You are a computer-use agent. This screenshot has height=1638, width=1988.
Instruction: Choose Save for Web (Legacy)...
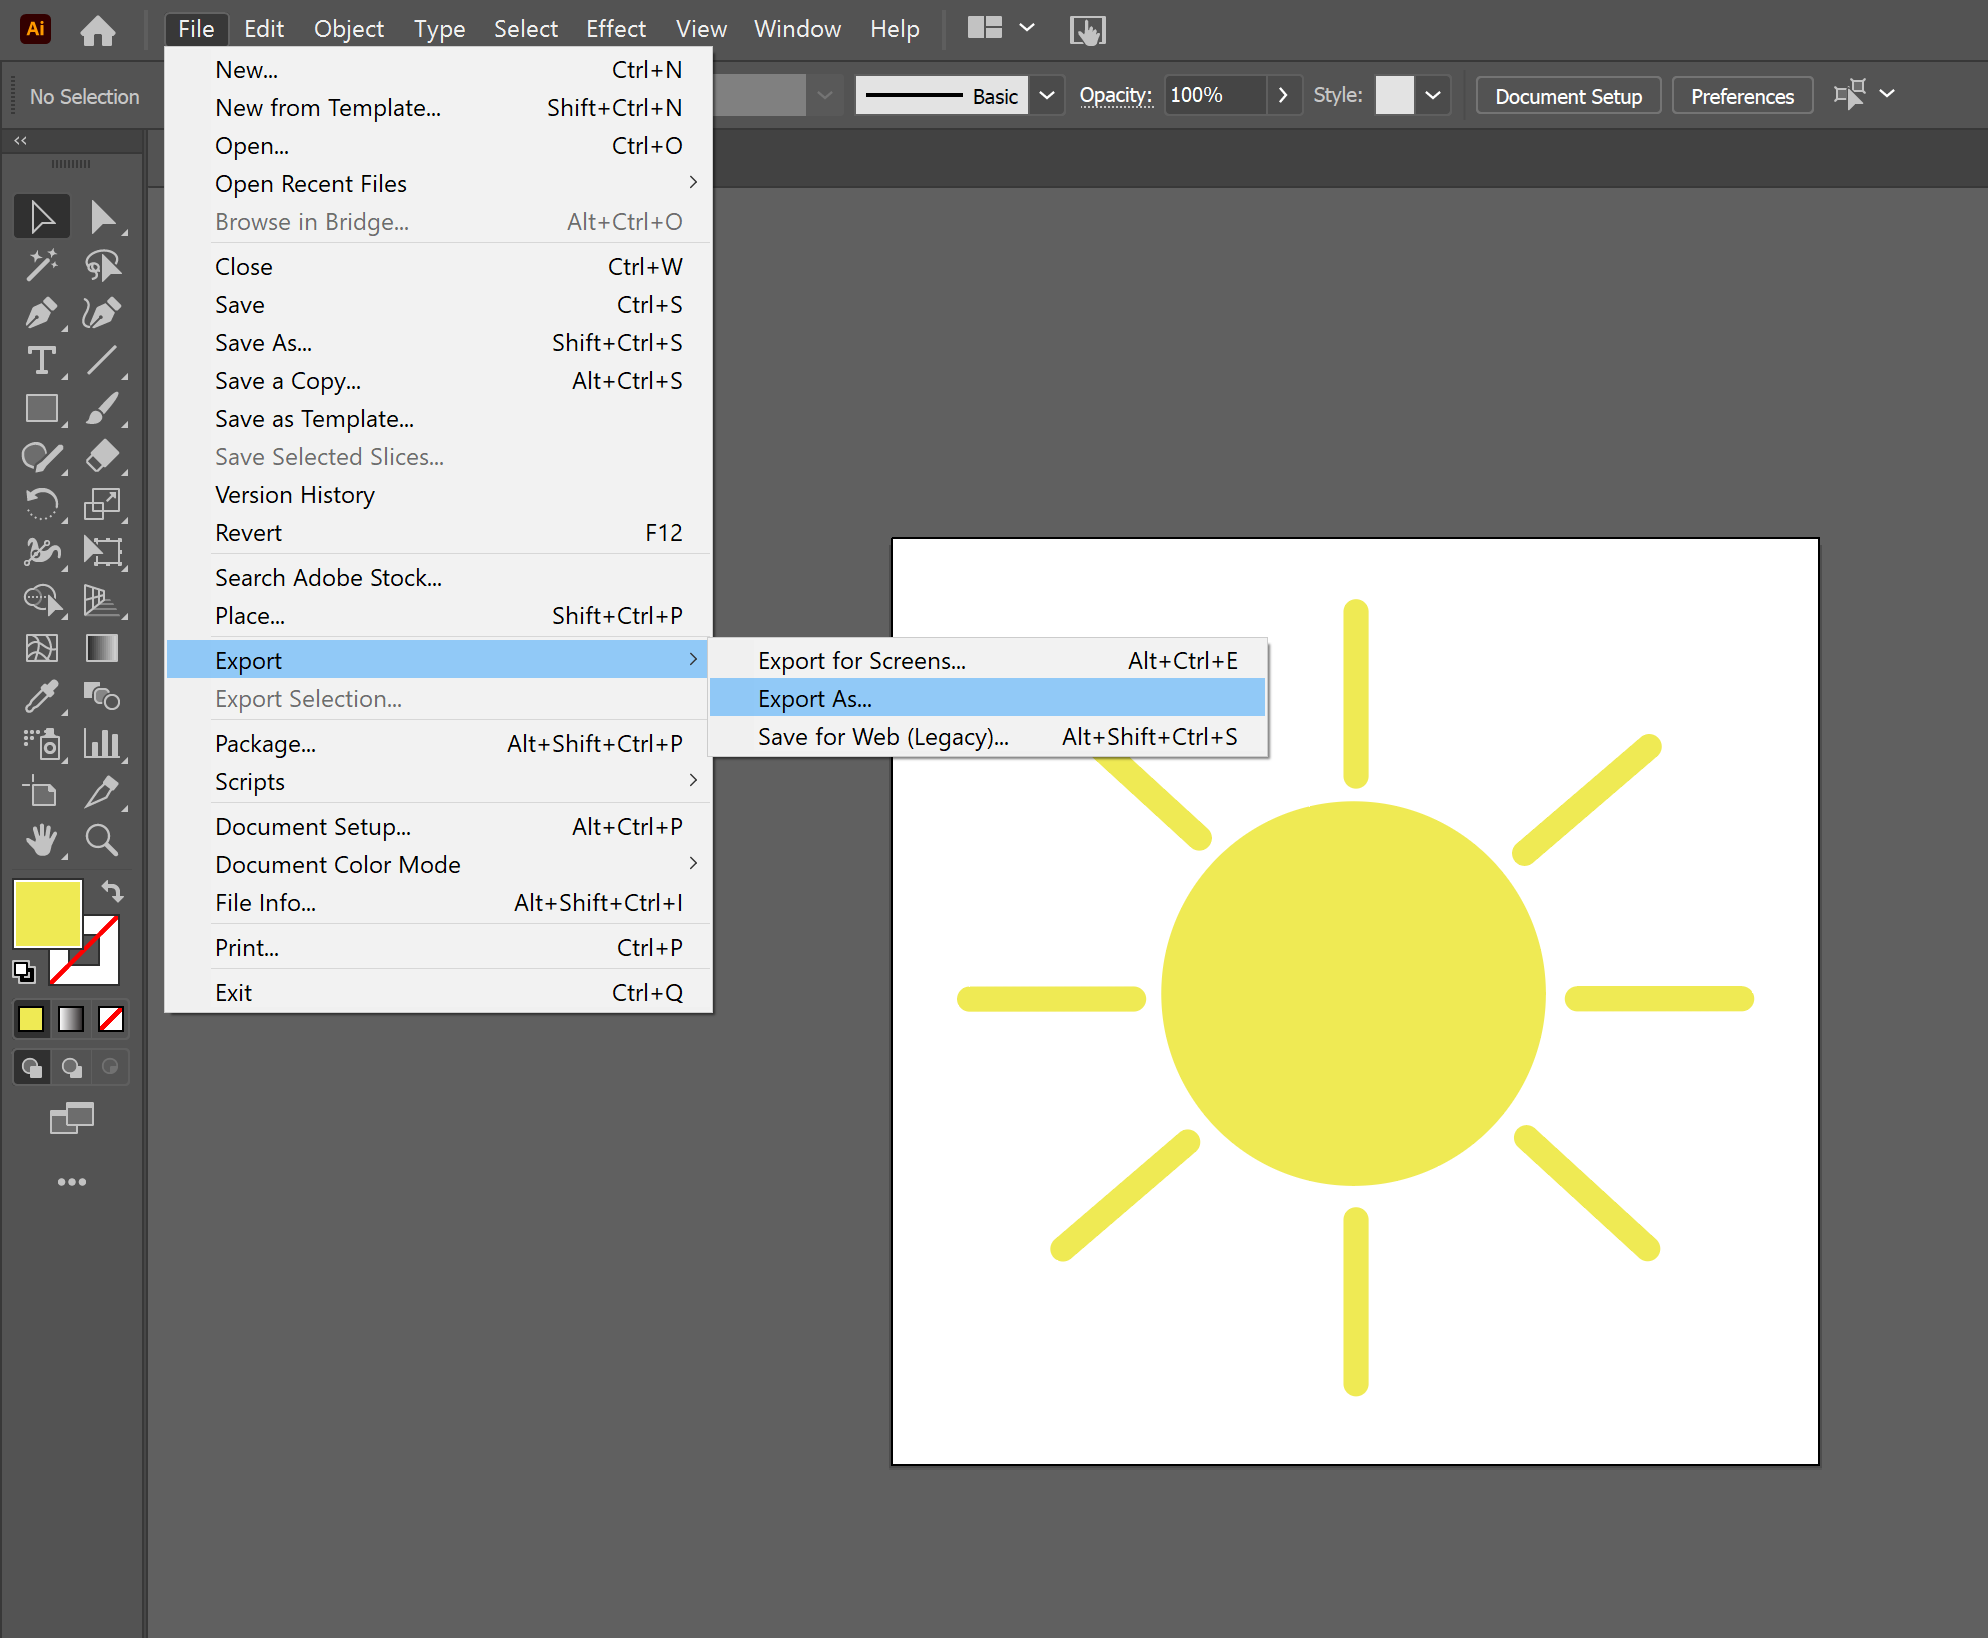click(882, 737)
